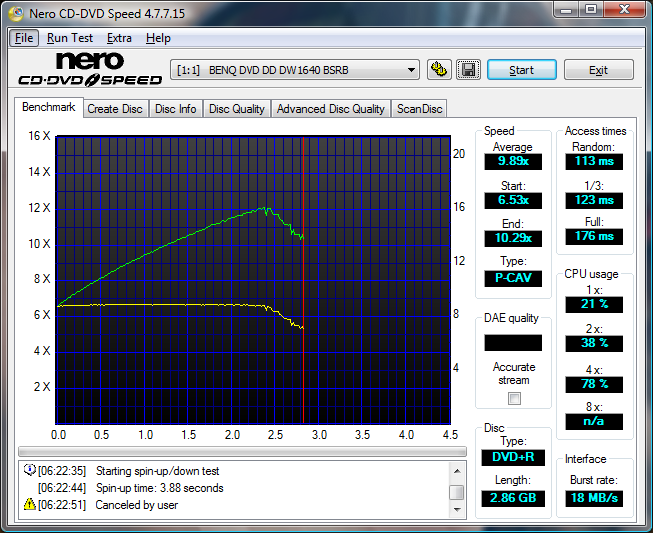Select the ScanDisc tab

coord(419,109)
